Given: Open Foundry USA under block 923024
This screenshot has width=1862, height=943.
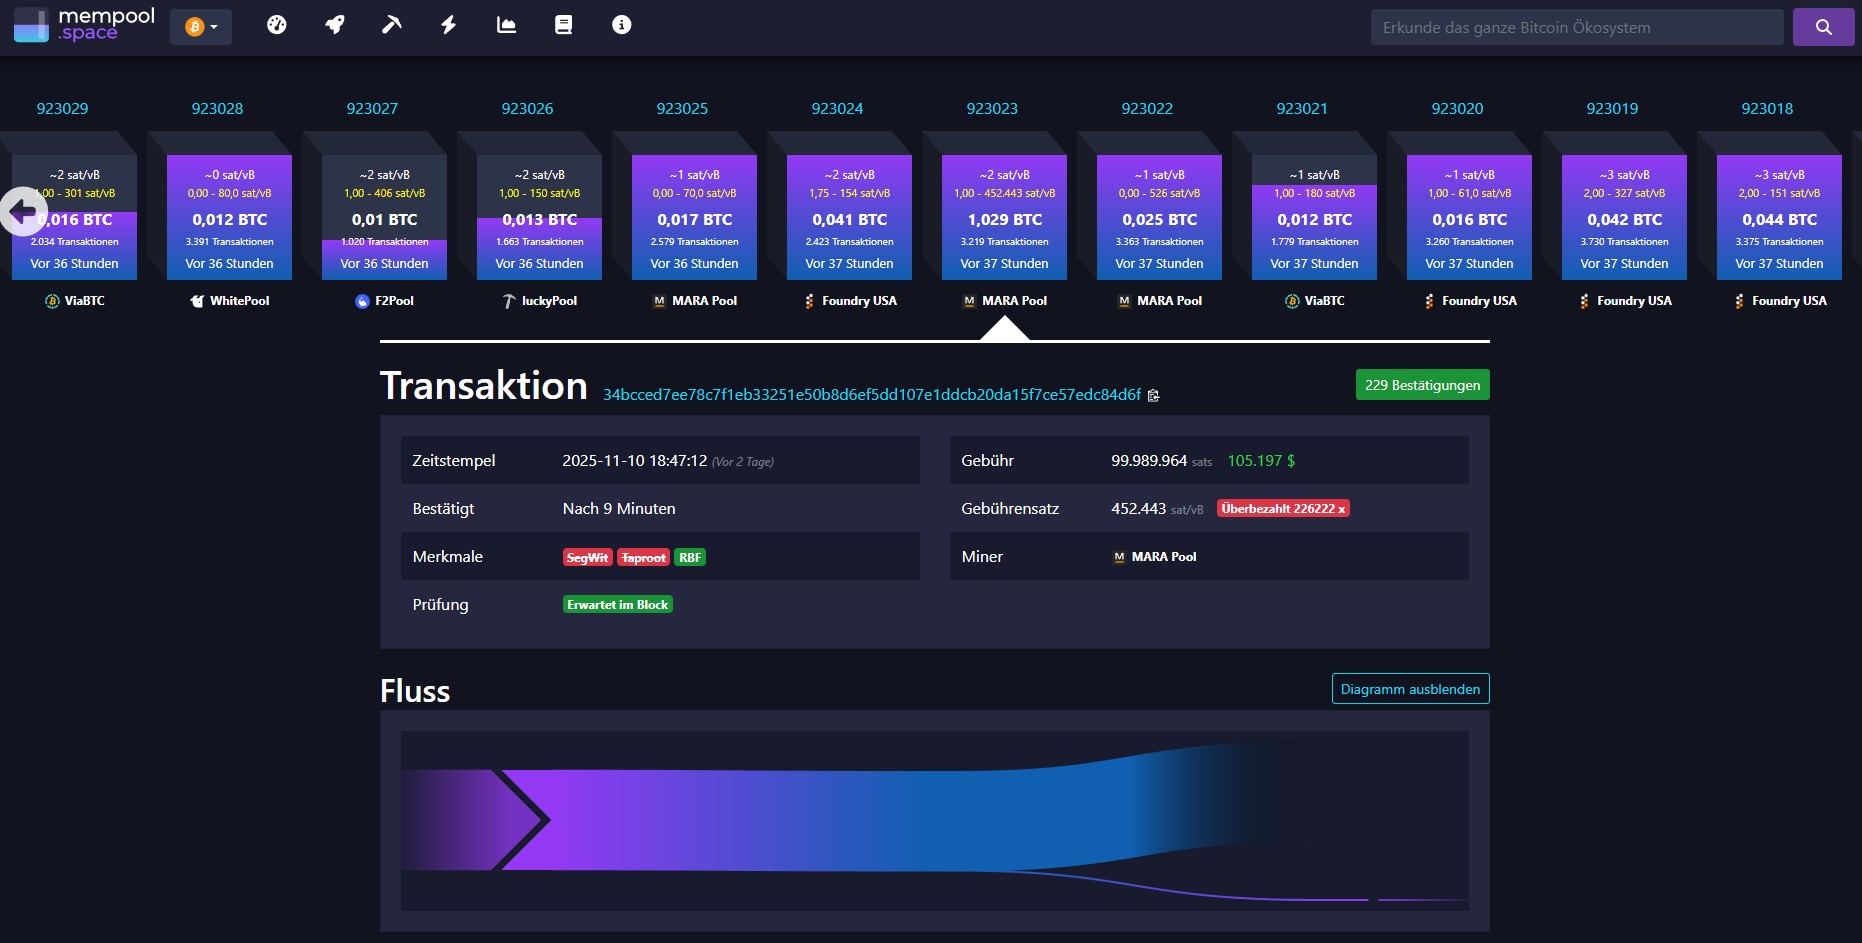Looking at the screenshot, I should click(x=850, y=301).
